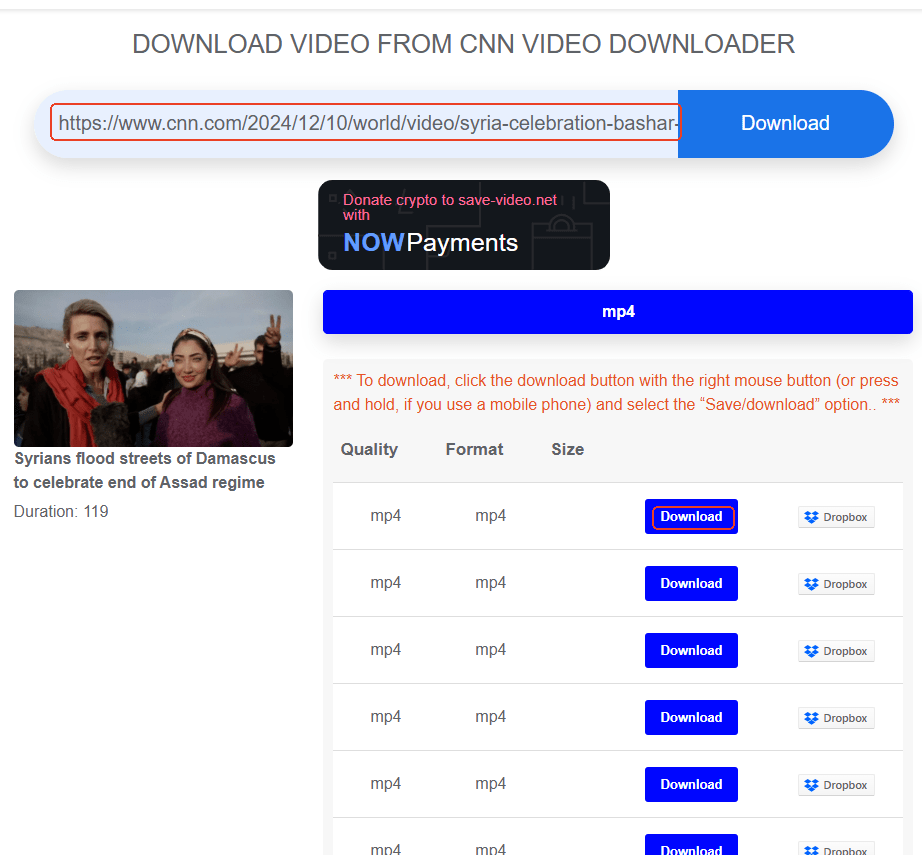Click Download in the third mp4 row
The image size is (922, 855).
(691, 651)
